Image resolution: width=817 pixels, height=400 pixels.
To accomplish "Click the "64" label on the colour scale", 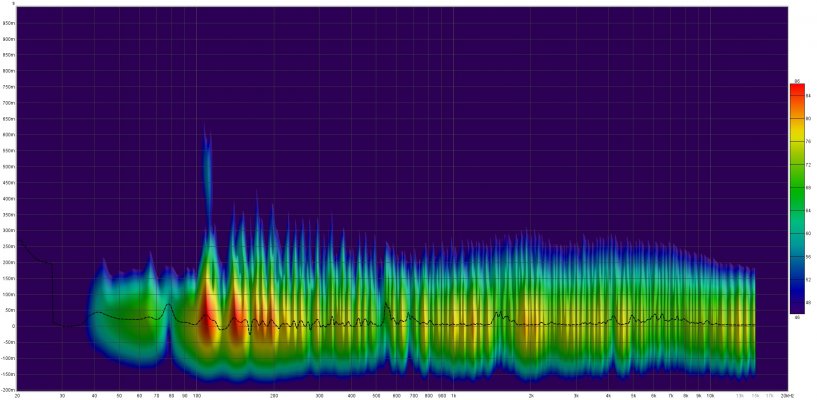I will [809, 210].
